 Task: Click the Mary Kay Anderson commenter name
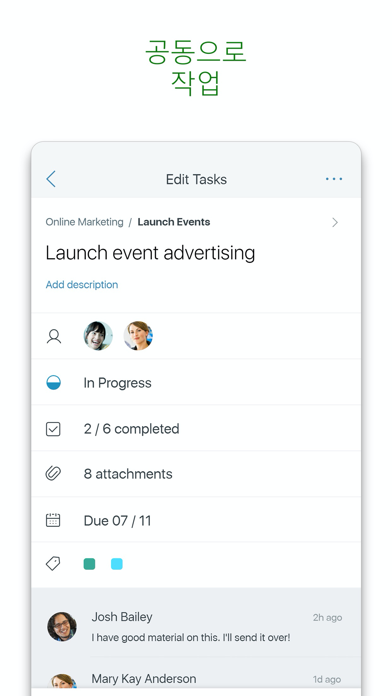pyautogui.click(x=144, y=679)
